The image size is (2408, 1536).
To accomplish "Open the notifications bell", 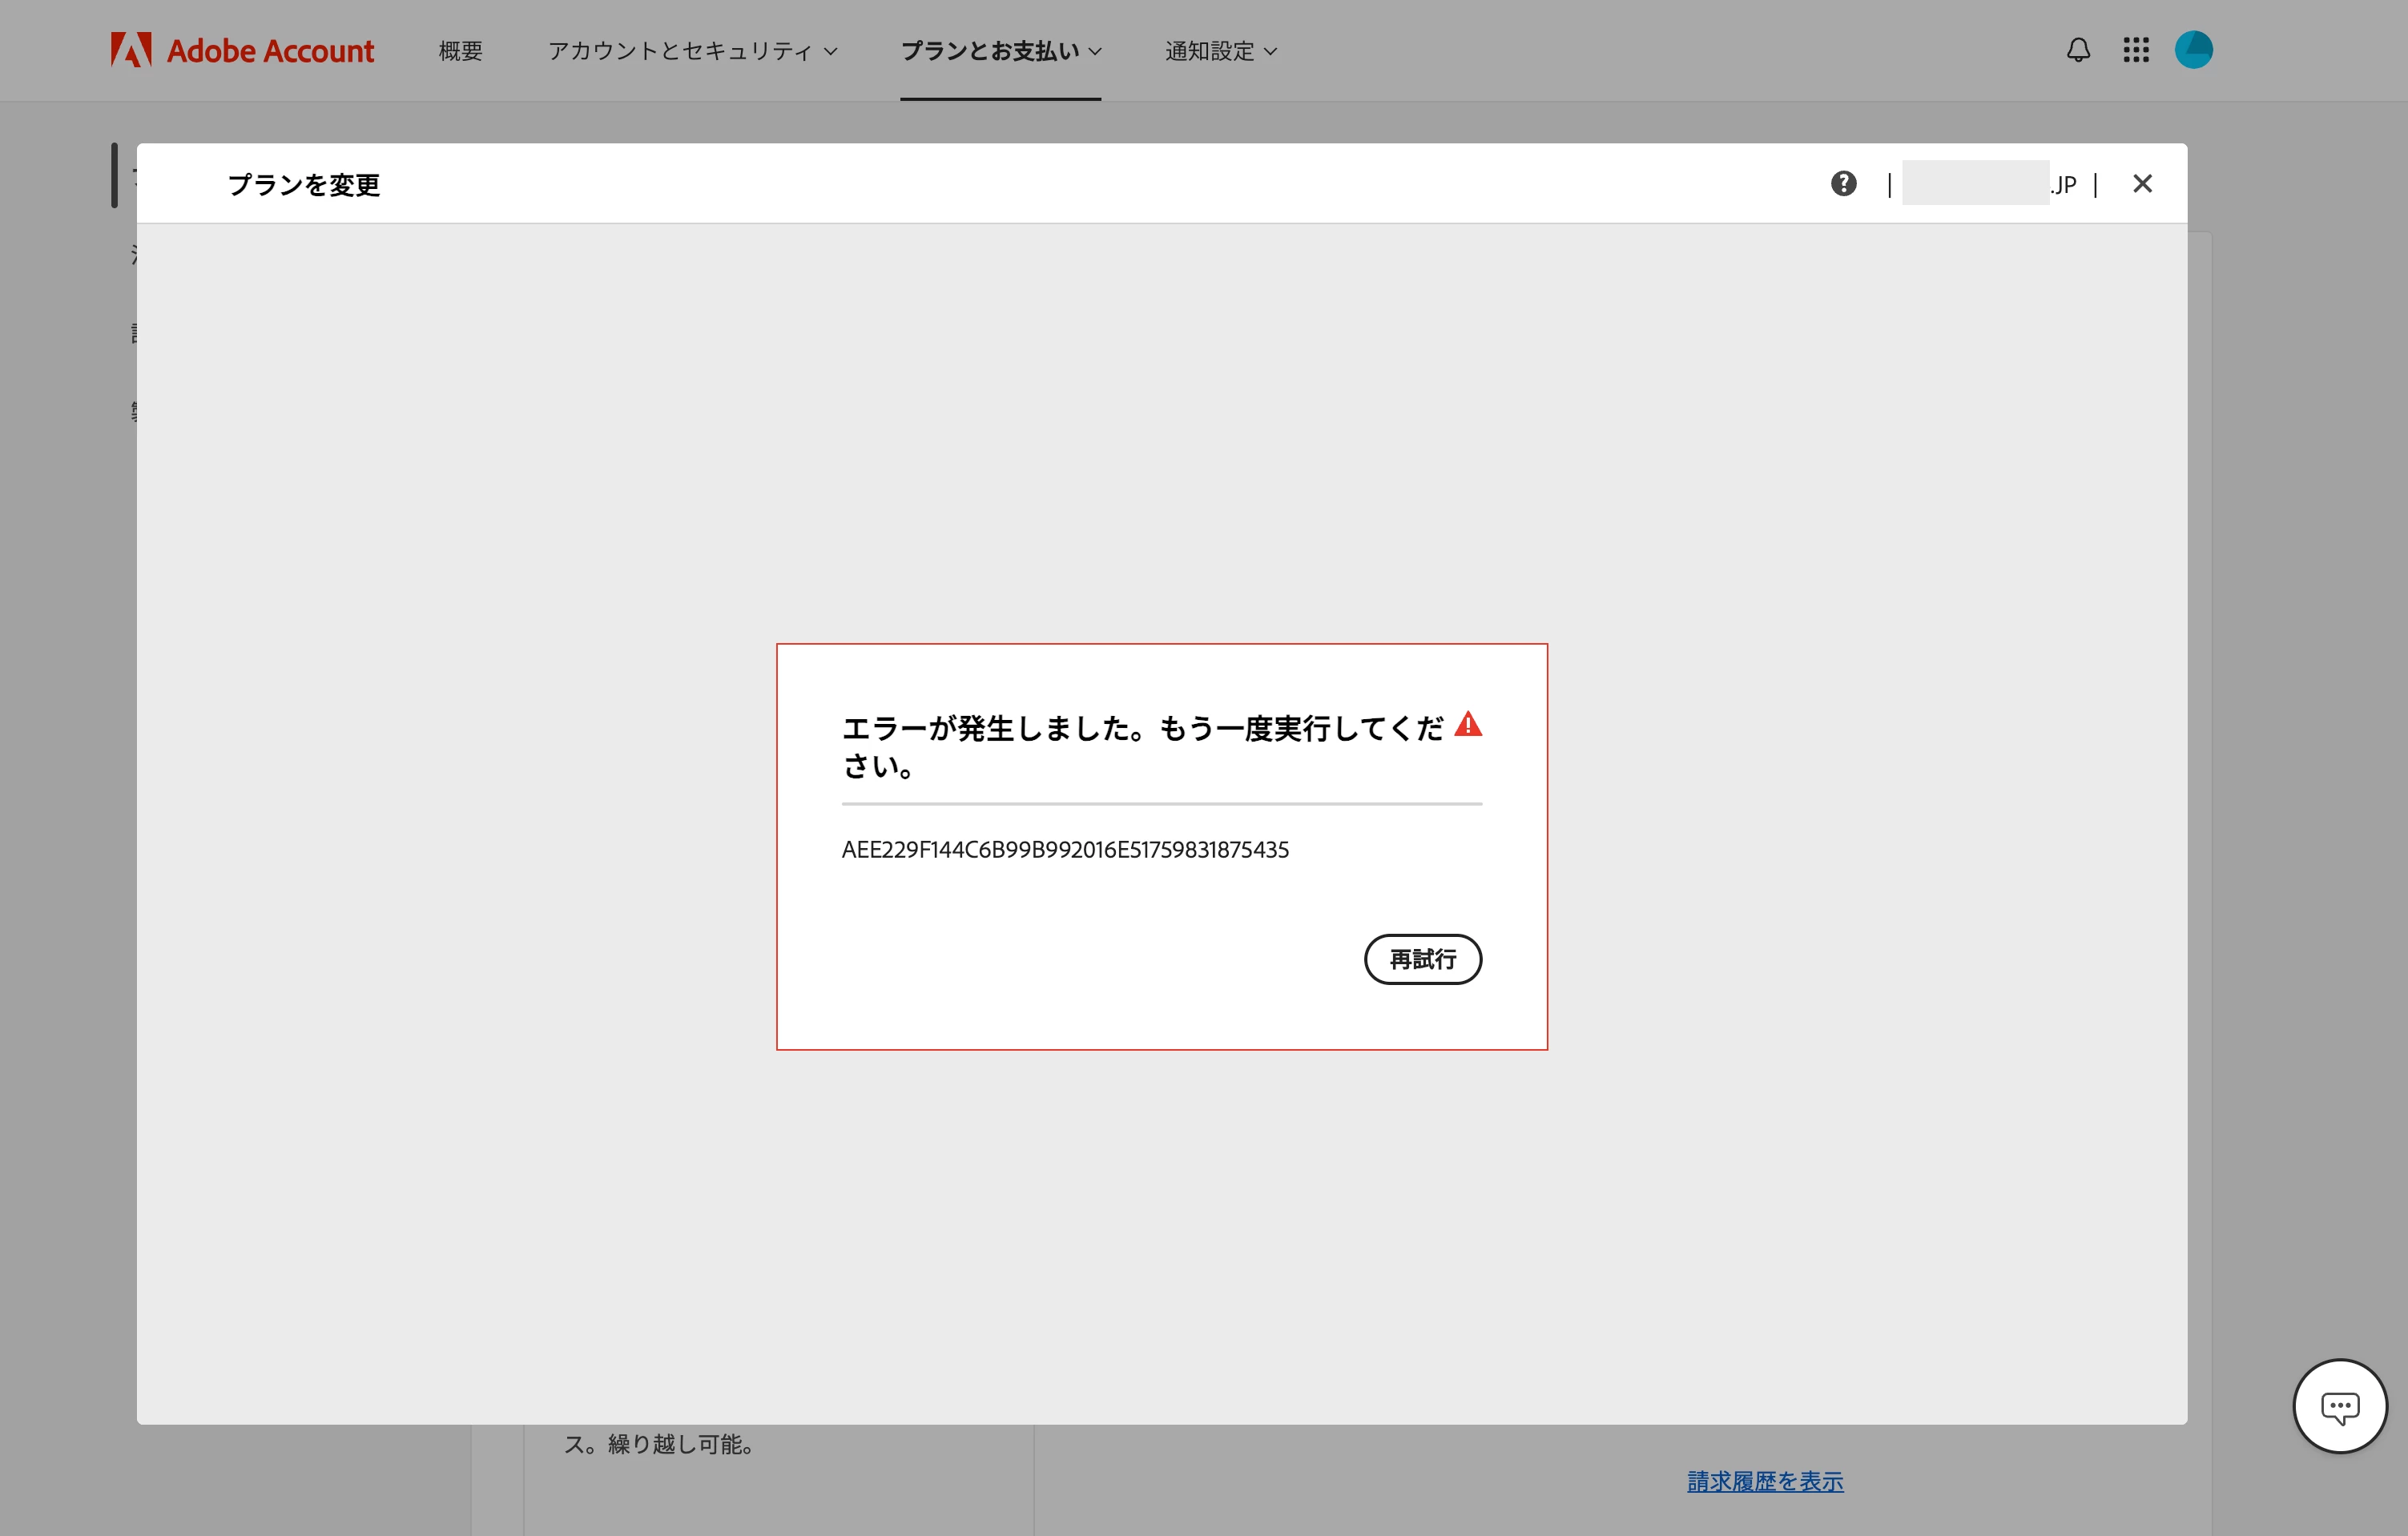I will [2078, 50].
